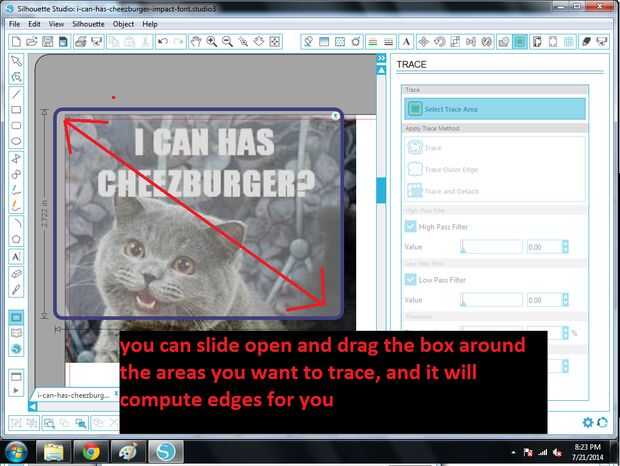
Task: Click the Undo arrow icon
Action: (x=163, y=42)
